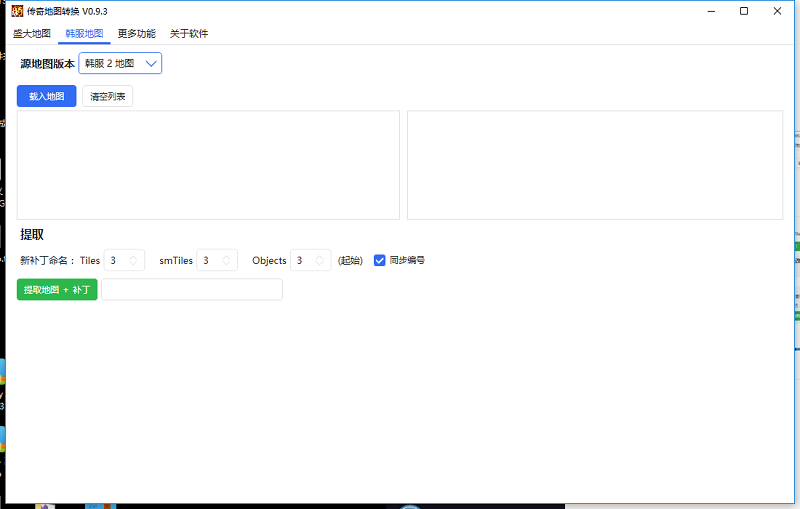Viewport: 800px width, 509px height.
Task: Click the 提取地图 + 补丁 button
Action: (57, 290)
